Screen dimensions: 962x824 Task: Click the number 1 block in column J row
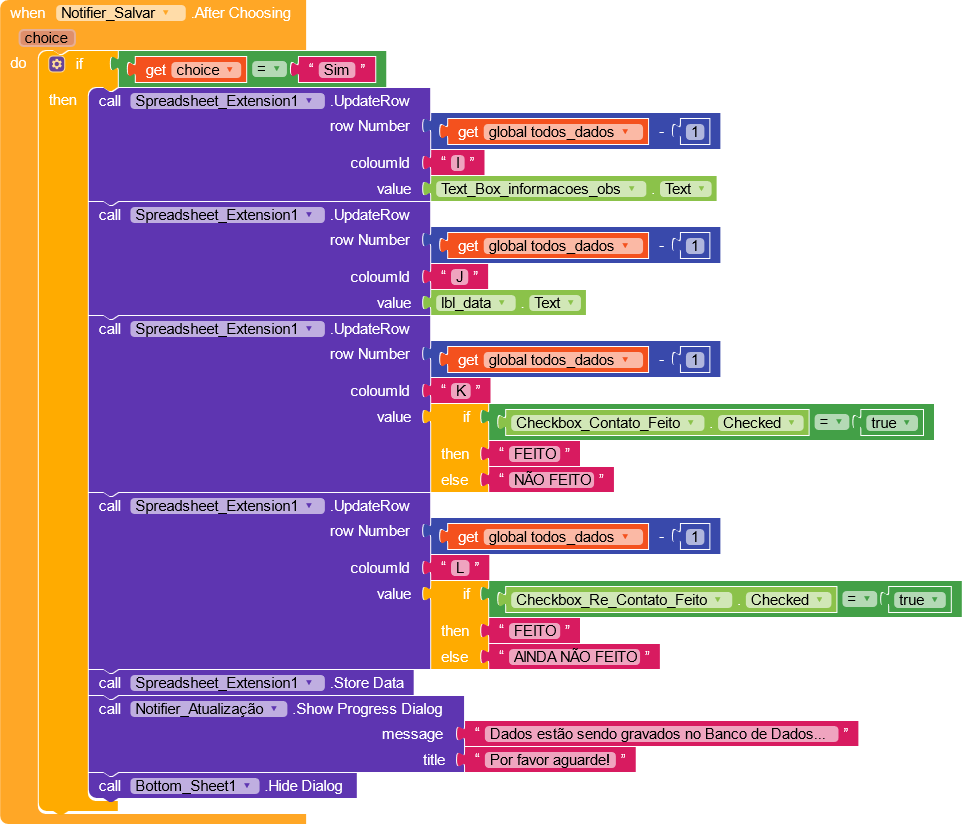695,246
